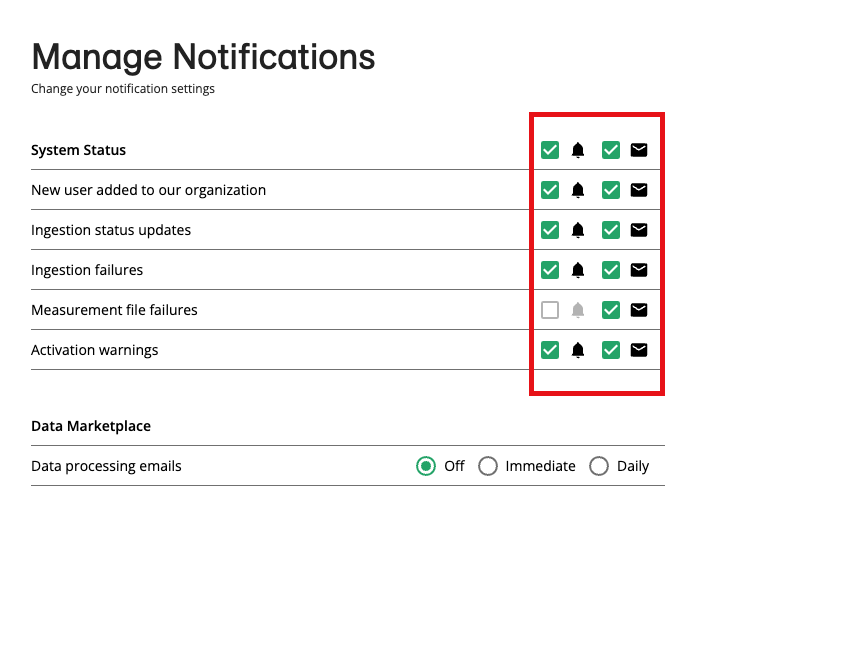Click bell icon for New user added row

(578, 190)
